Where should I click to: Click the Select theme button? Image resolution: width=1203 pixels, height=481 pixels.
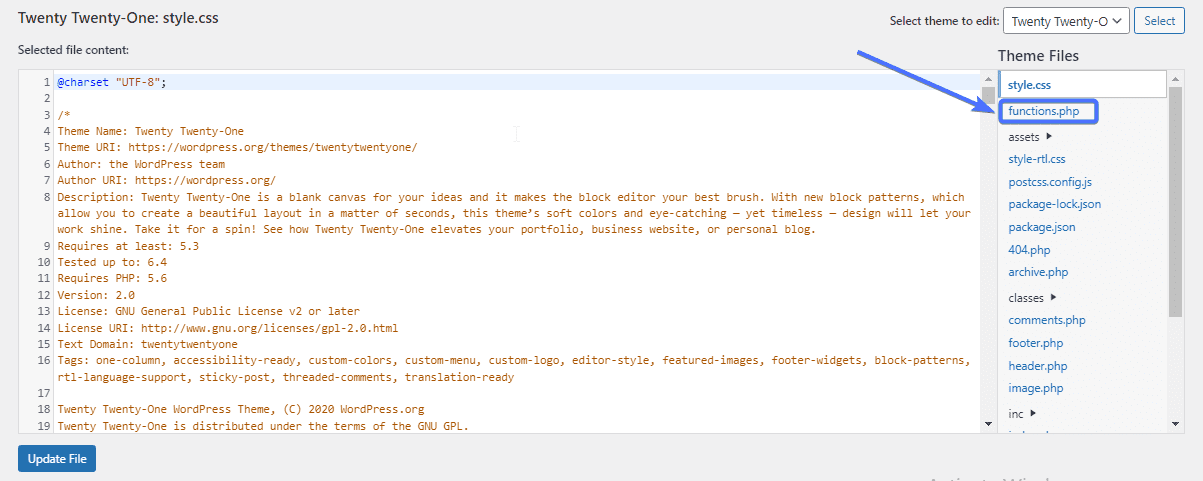point(1160,20)
